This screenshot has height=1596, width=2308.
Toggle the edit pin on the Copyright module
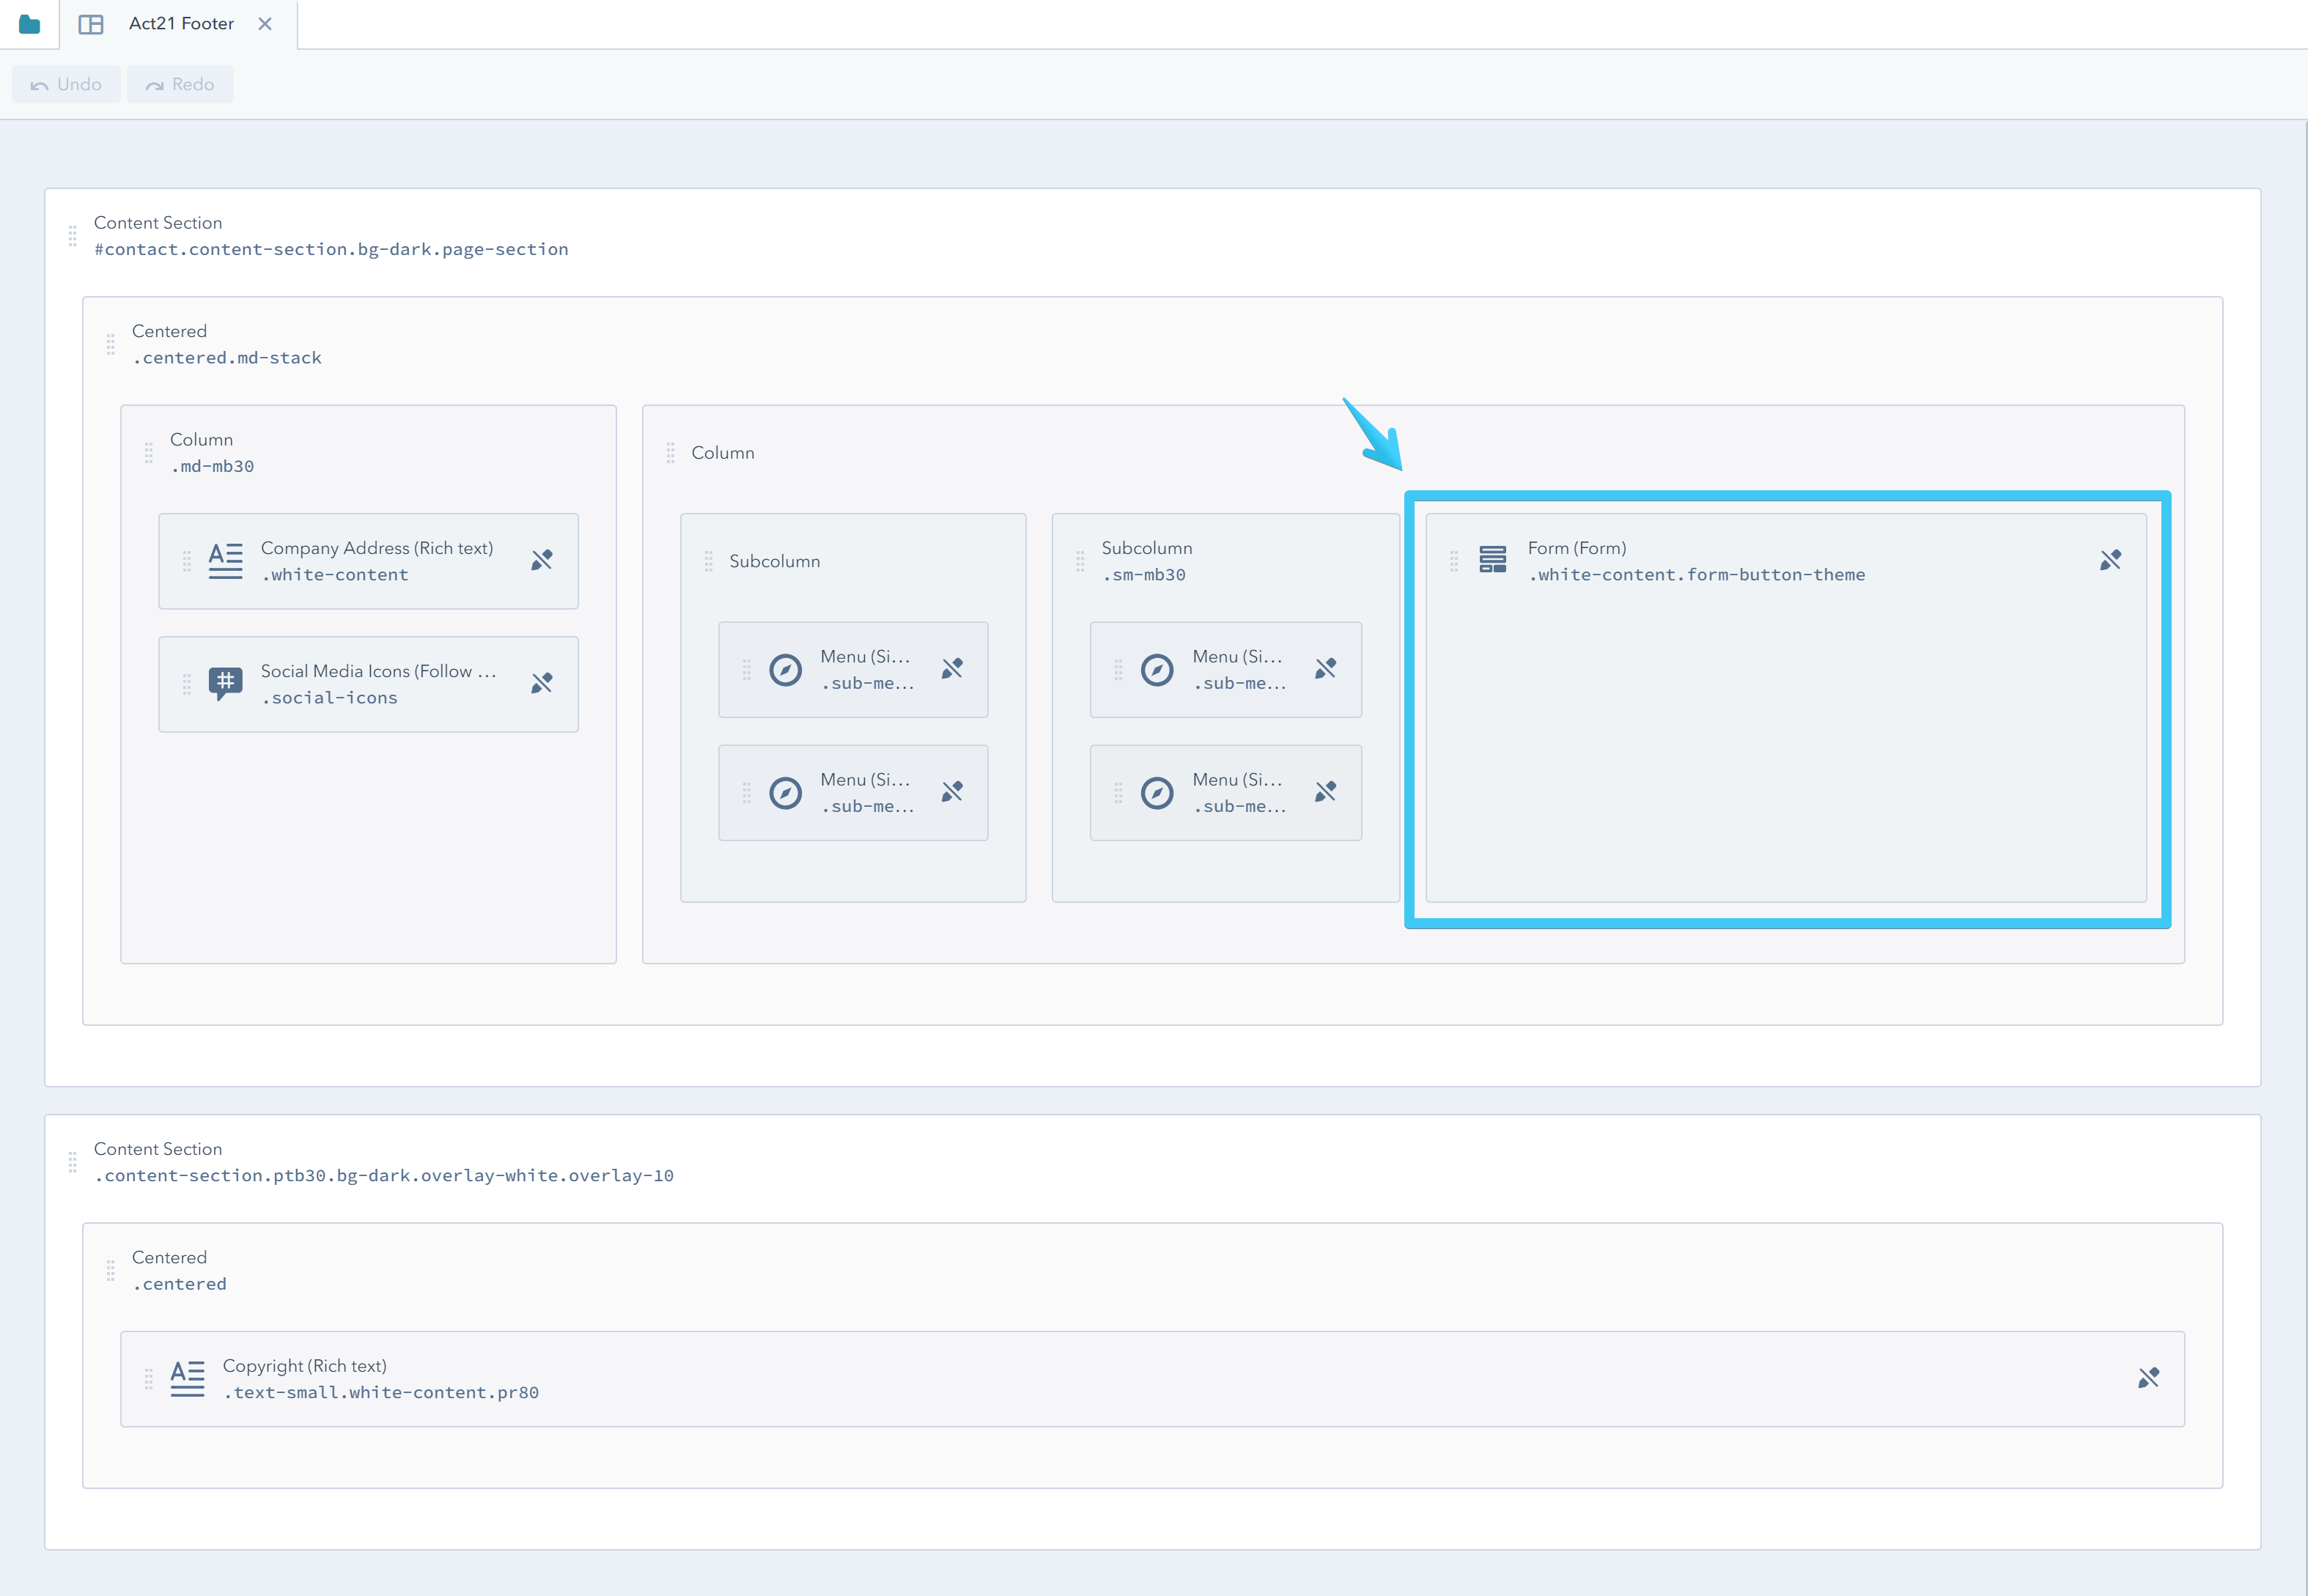coord(2148,1378)
